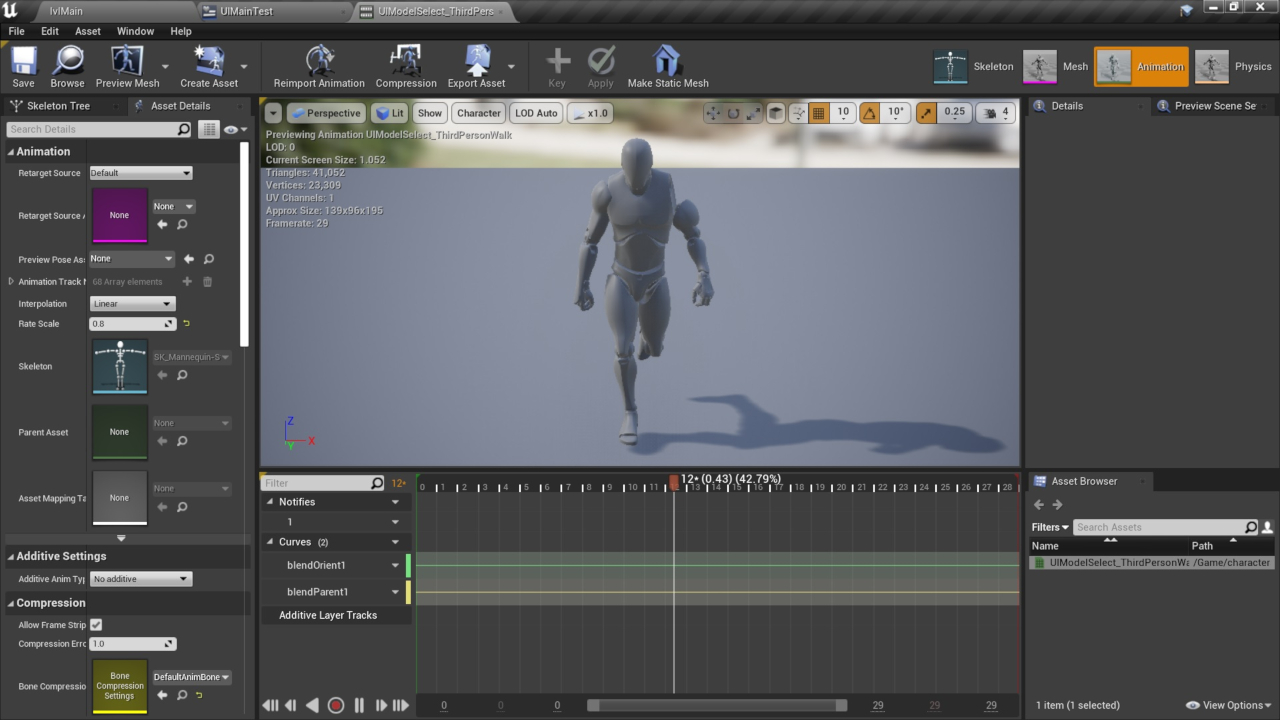Pause the animation playback
This screenshot has width=1280, height=720.
[x=359, y=705]
